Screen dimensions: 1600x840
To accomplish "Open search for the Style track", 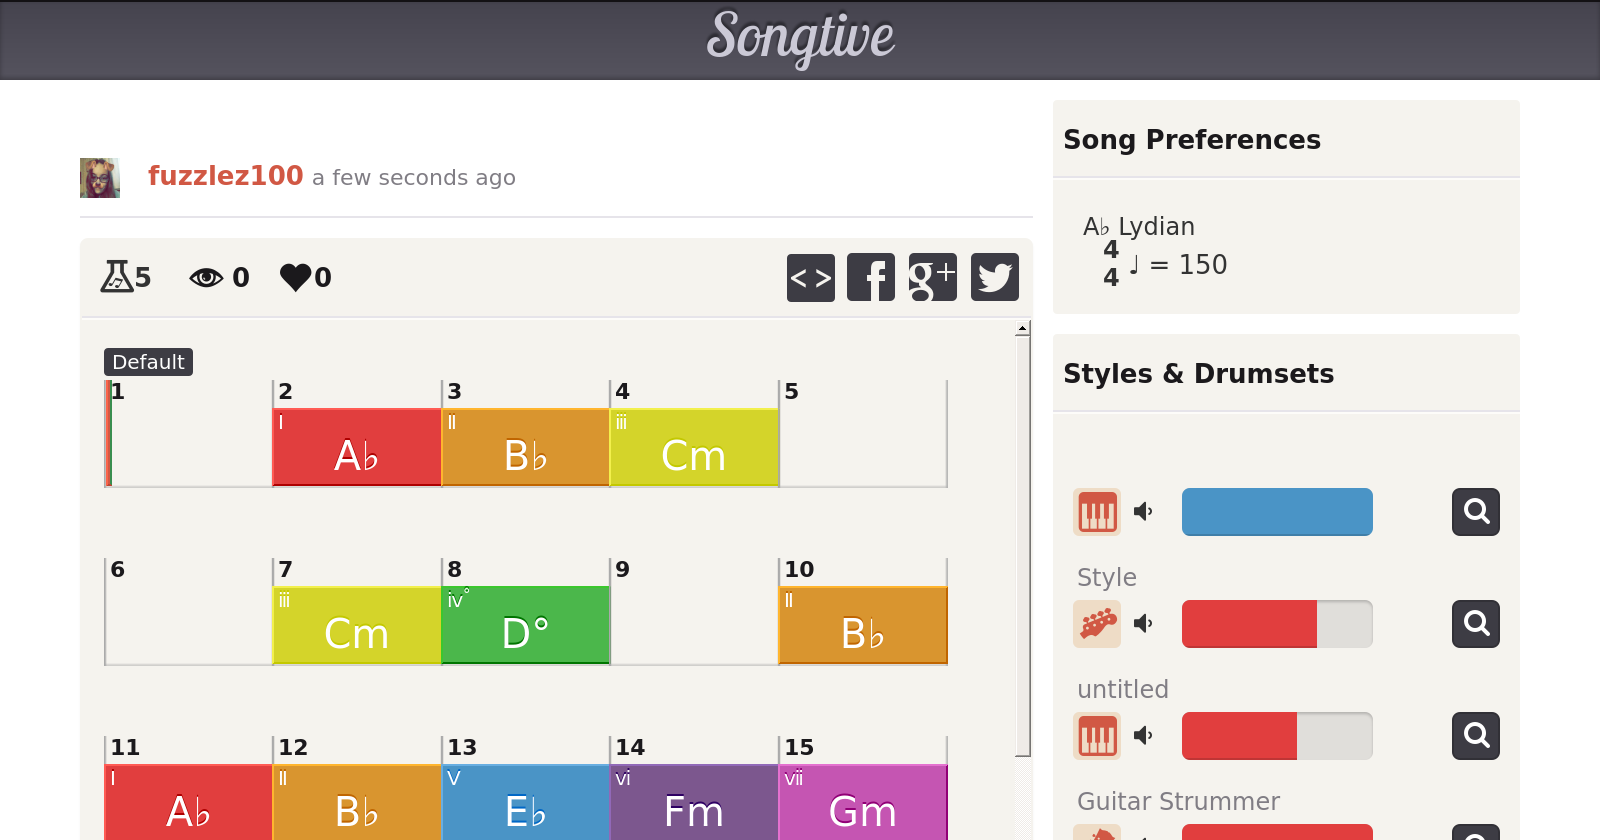I will tap(1475, 624).
